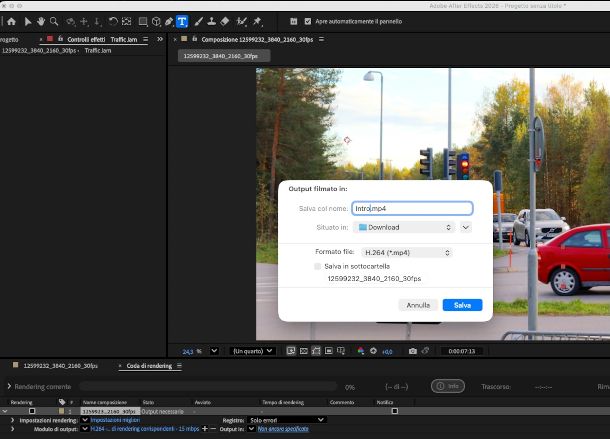Select the Eraser tool

coord(225,21)
